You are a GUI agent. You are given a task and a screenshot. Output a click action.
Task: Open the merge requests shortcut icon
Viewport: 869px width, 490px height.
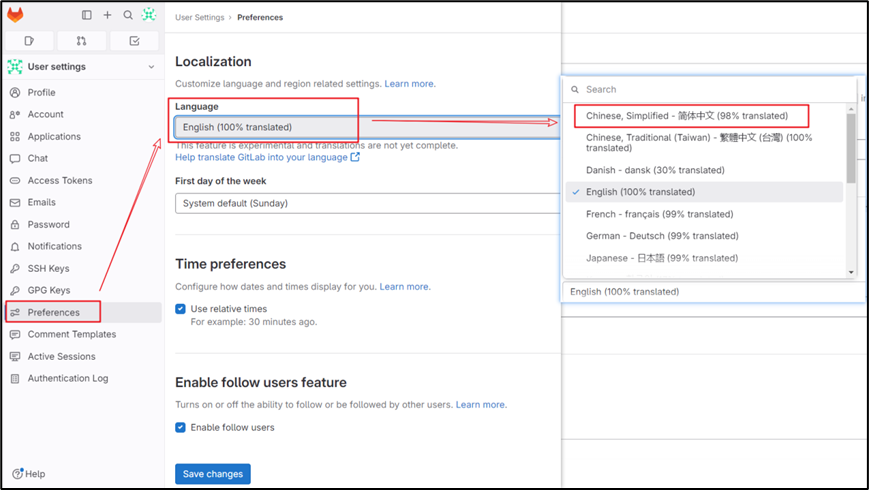tap(81, 40)
